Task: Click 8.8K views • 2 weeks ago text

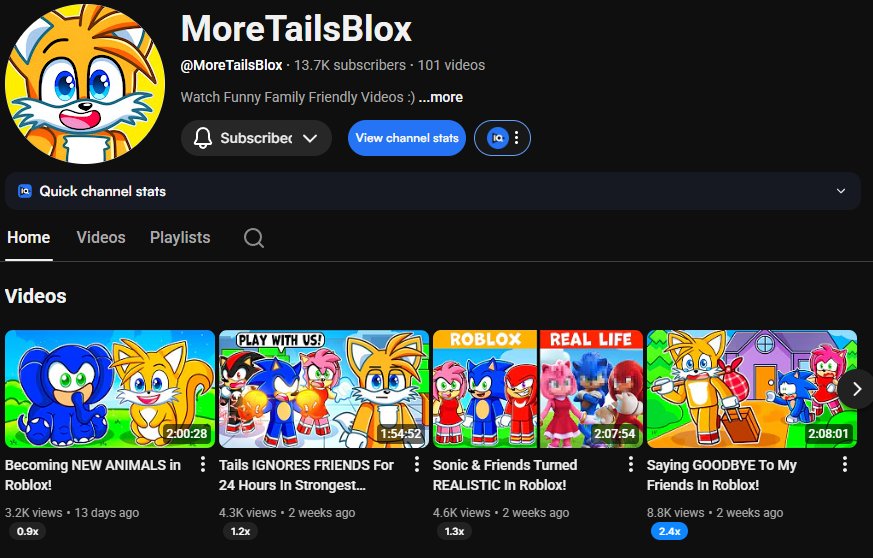Action: tap(715, 512)
